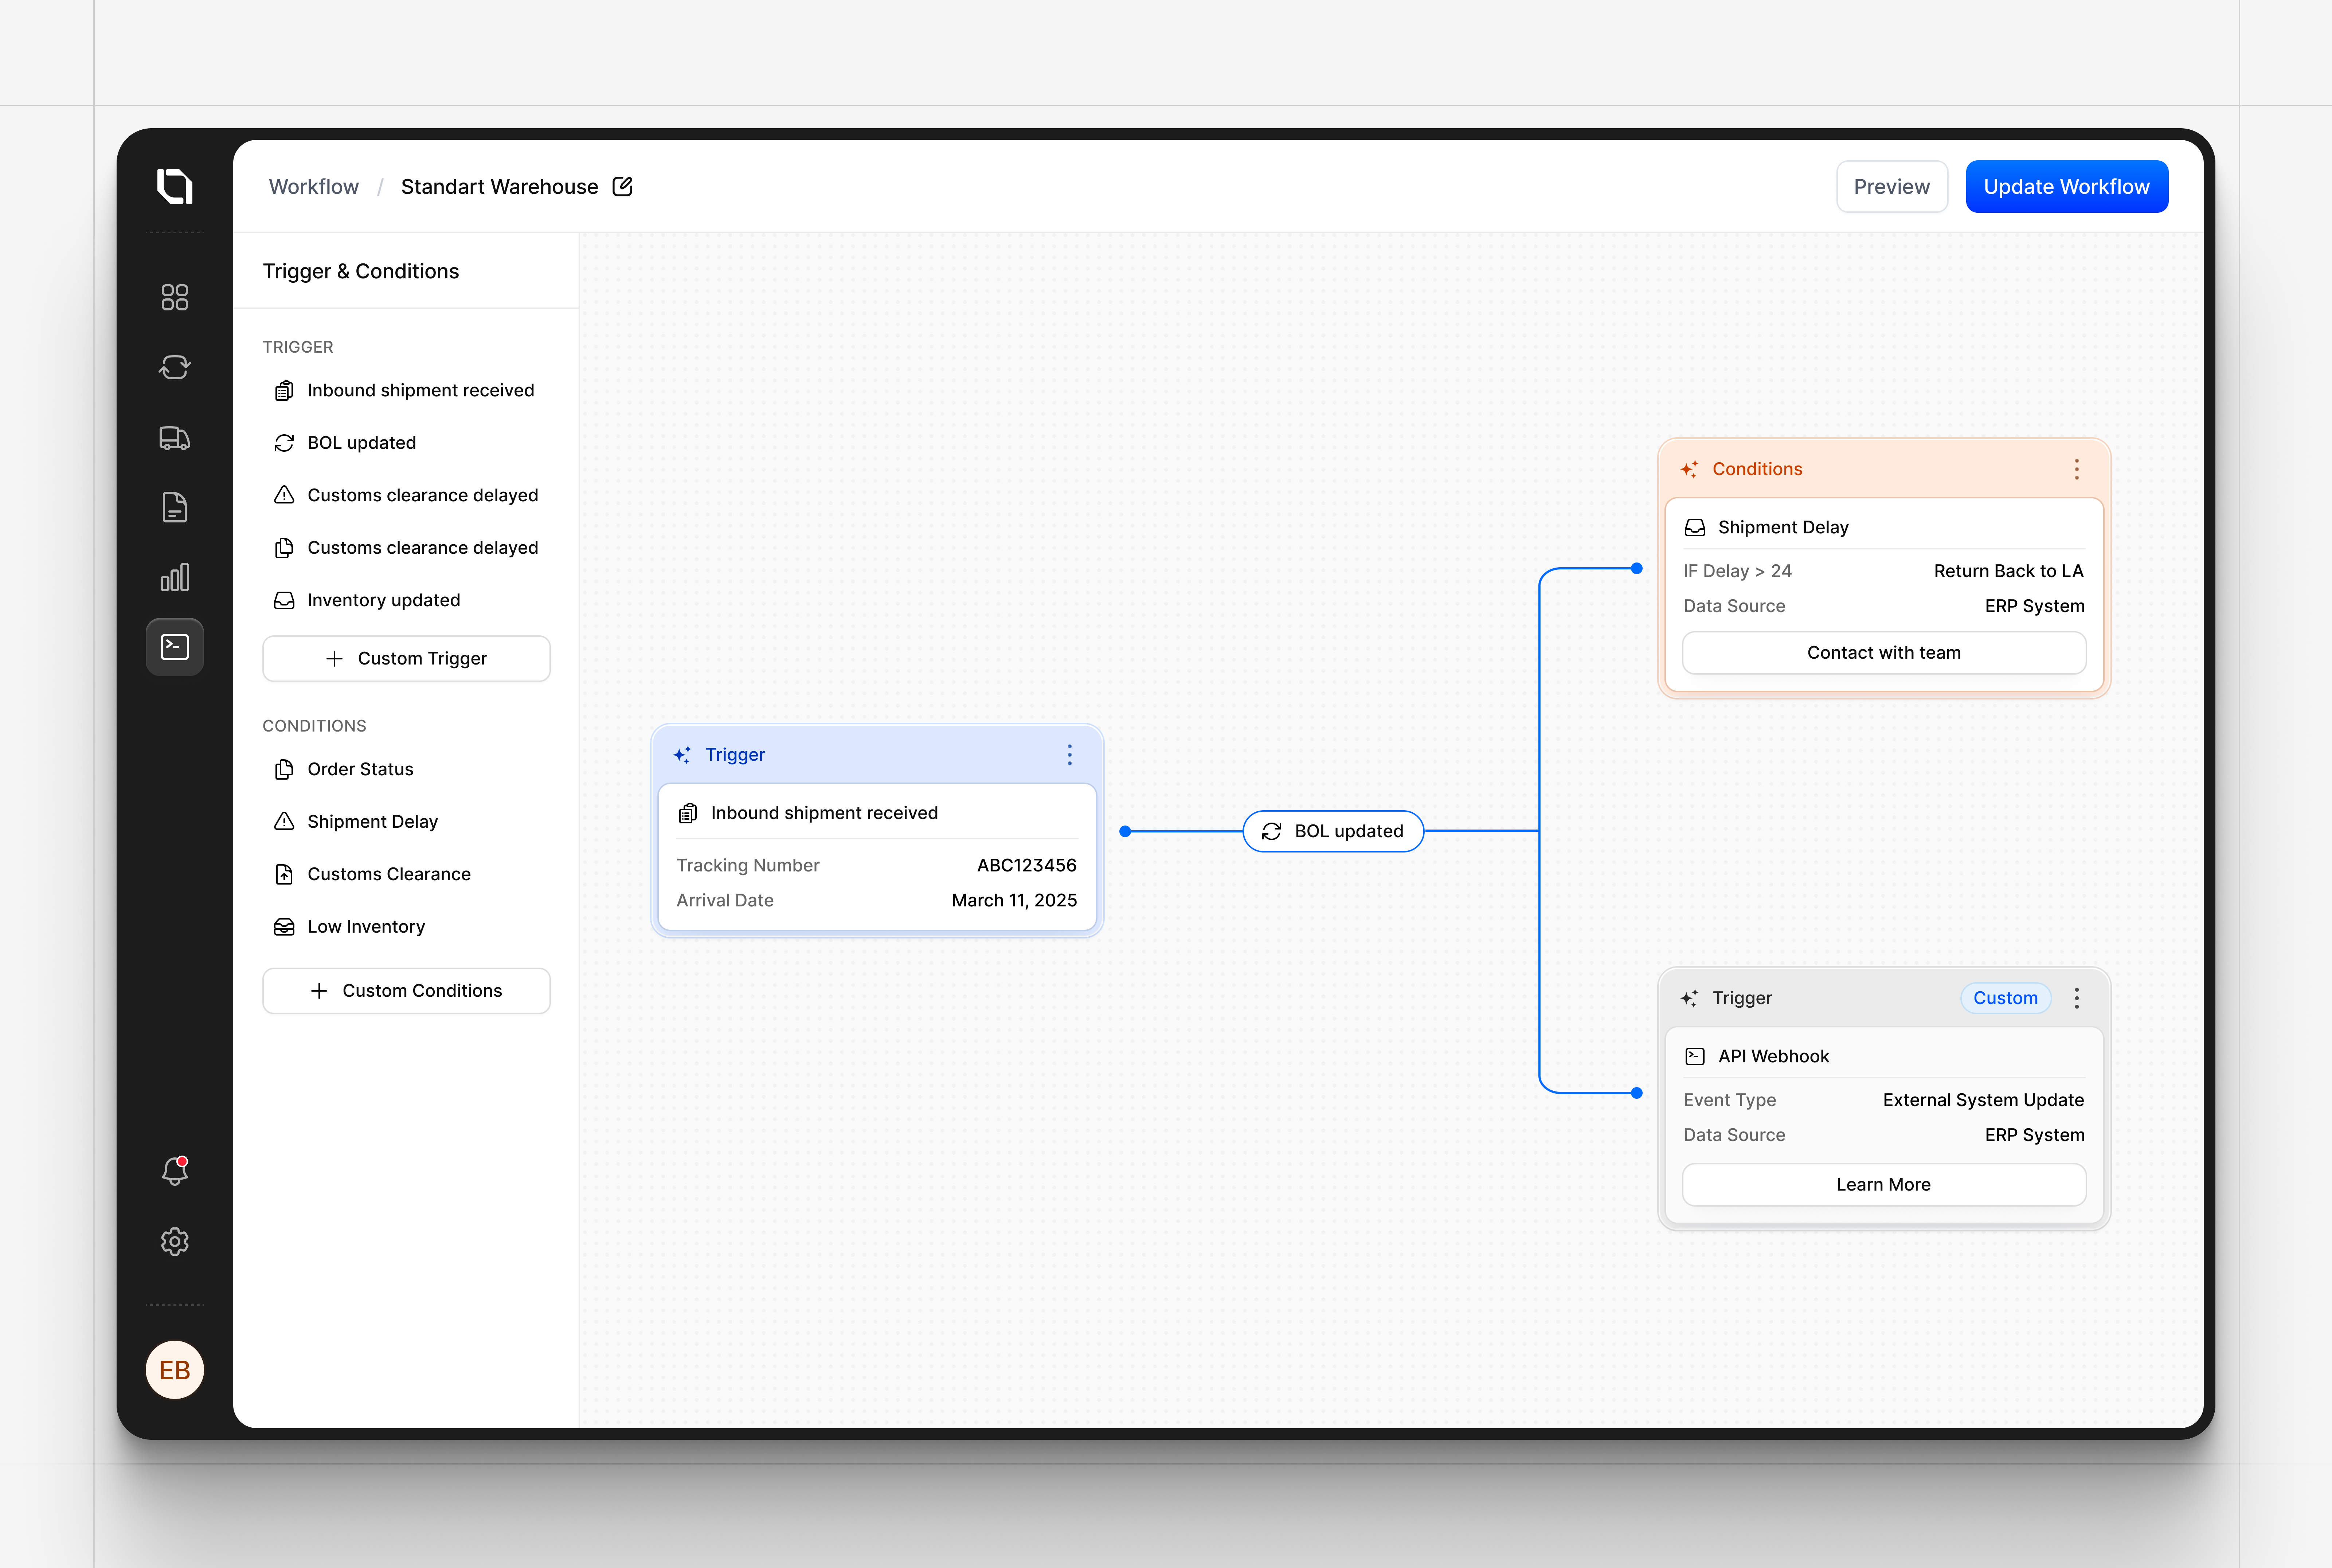The image size is (2332, 1568).
Task: Add a Custom Trigger
Action: pos(406,658)
